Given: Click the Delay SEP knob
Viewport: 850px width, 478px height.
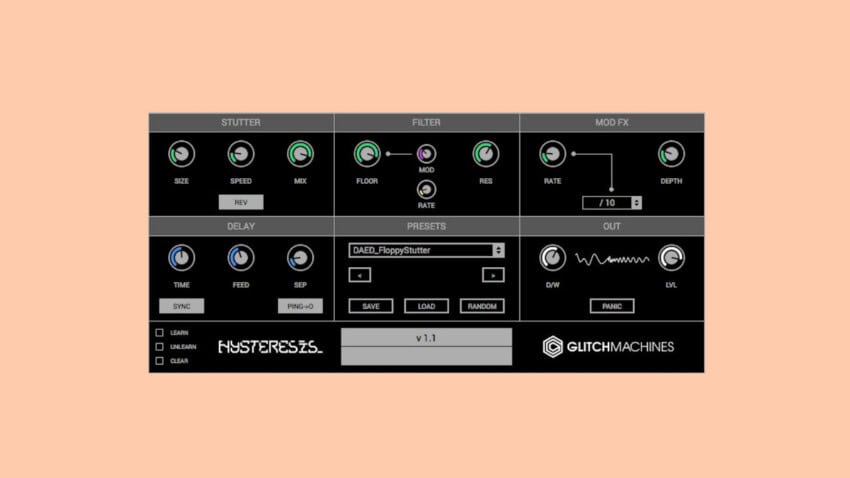Looking at the screenshot, I should pos(300,258).
